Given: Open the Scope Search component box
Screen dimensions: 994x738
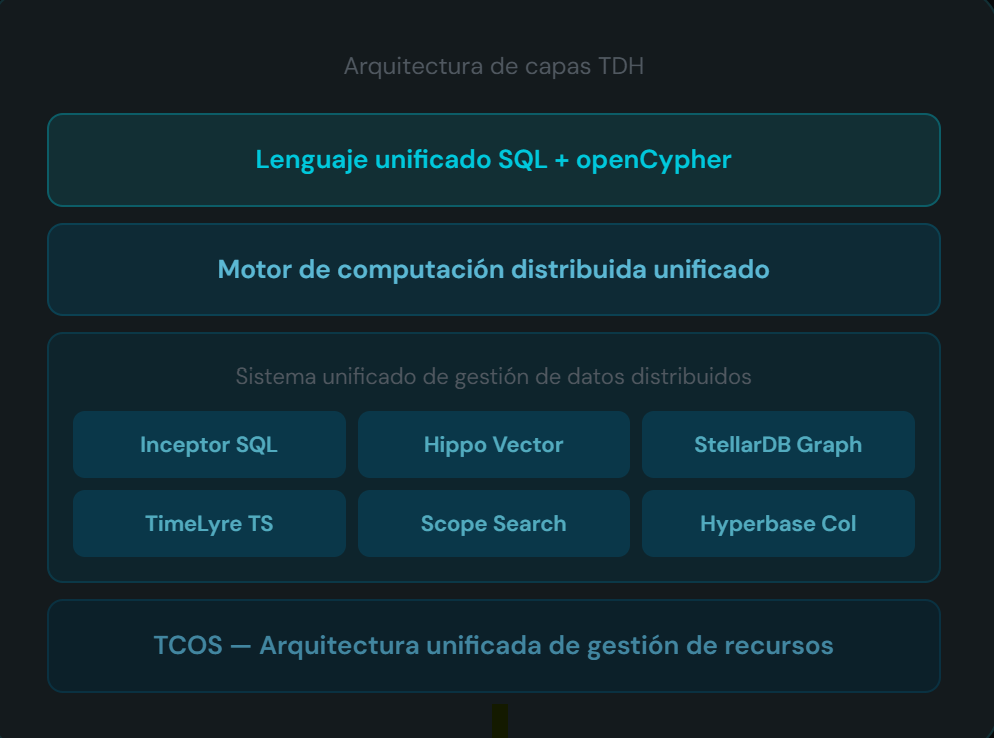Looking at the screenshot, I should coord(493,524).
